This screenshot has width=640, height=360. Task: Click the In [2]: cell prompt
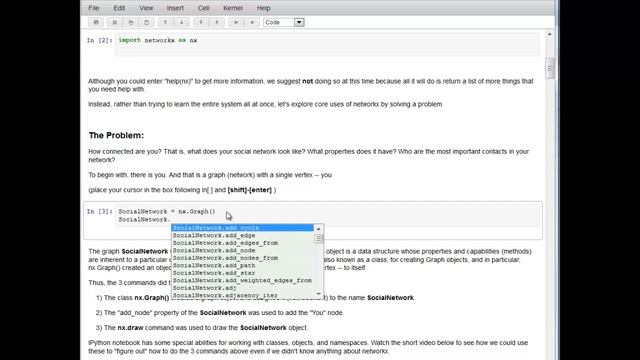tap(99, 40)
